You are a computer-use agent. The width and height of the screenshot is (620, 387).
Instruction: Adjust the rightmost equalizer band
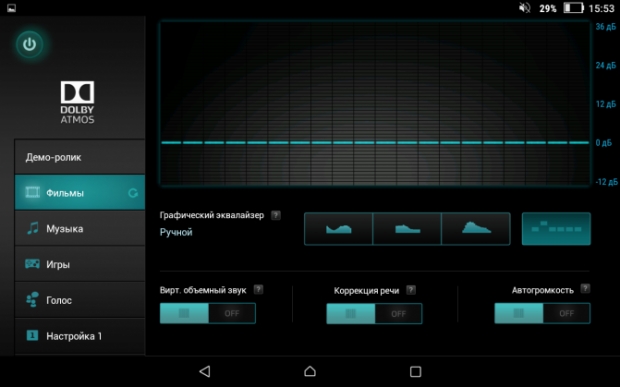coord(579,142)
